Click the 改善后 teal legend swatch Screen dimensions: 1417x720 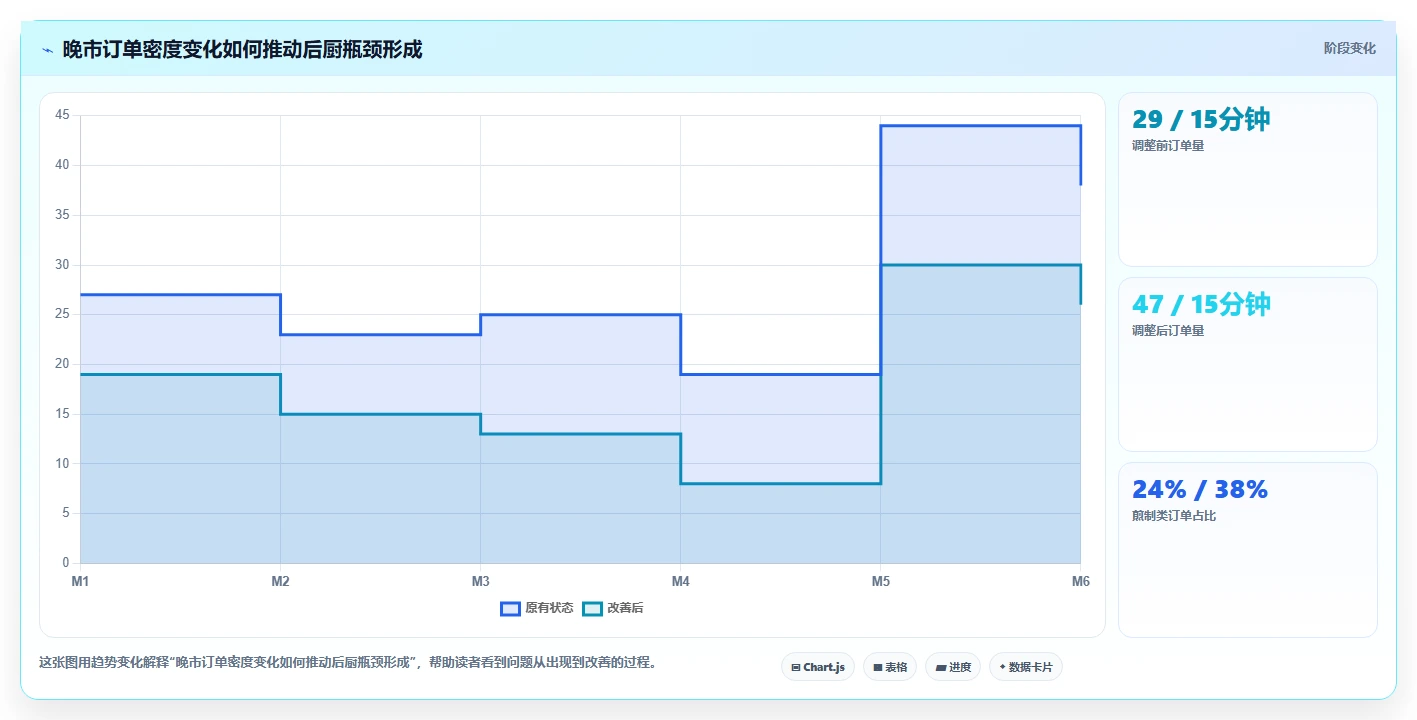[592, 608]
